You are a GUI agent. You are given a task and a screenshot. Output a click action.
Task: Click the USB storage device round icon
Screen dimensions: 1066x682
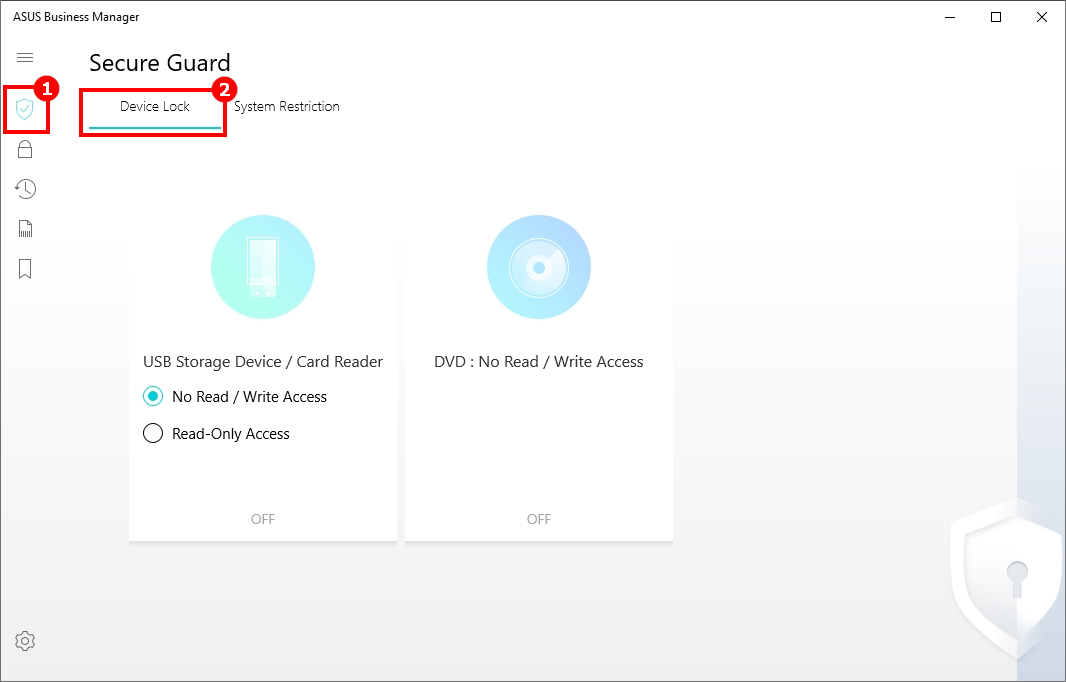[263, 267]
